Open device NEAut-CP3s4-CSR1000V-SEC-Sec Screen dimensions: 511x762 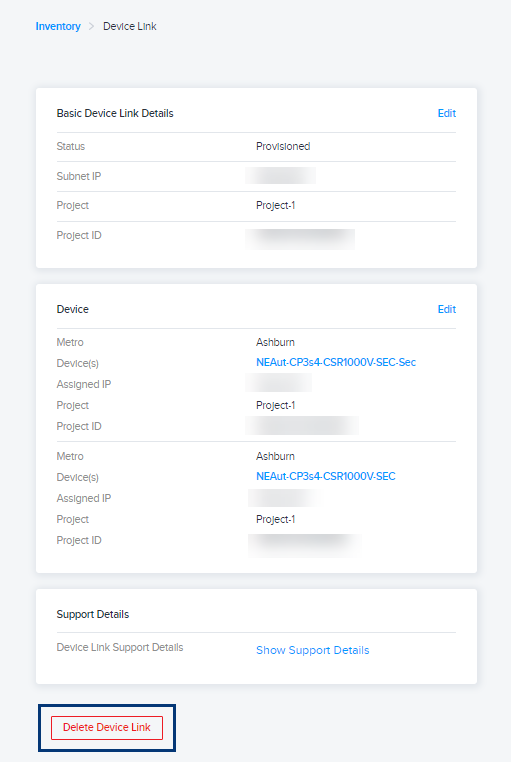click(336, 362)
